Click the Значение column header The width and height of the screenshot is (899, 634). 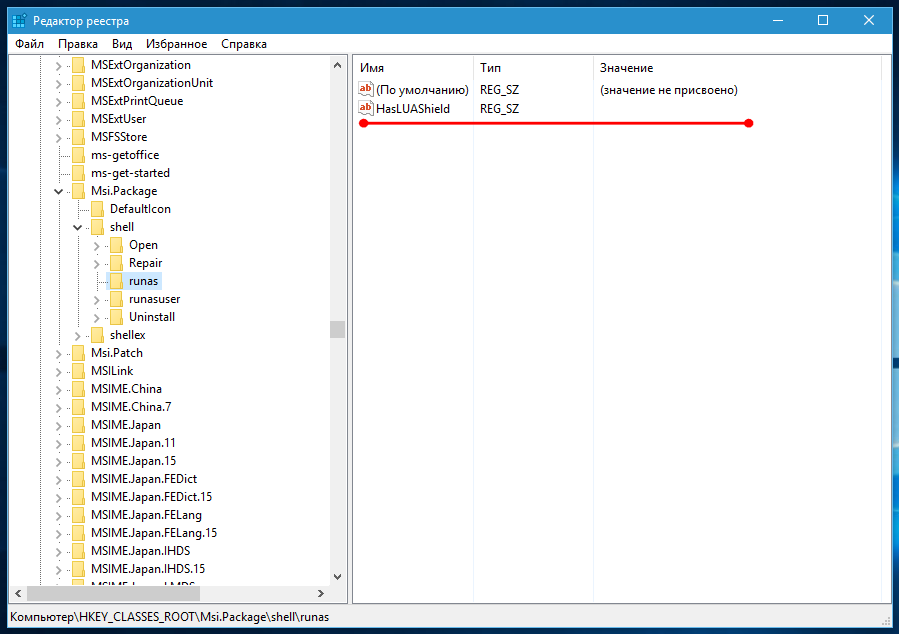coord(626,68)
